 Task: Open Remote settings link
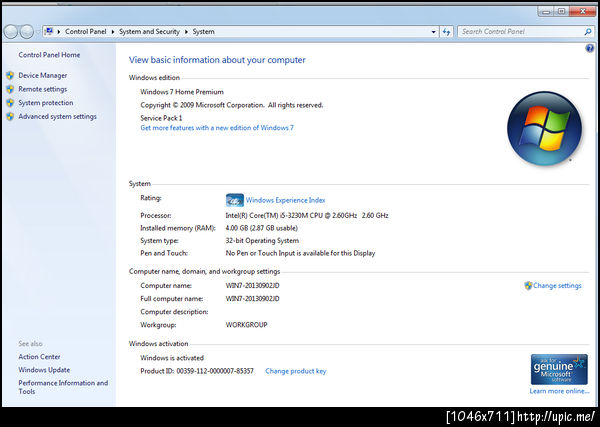(43, 90)
